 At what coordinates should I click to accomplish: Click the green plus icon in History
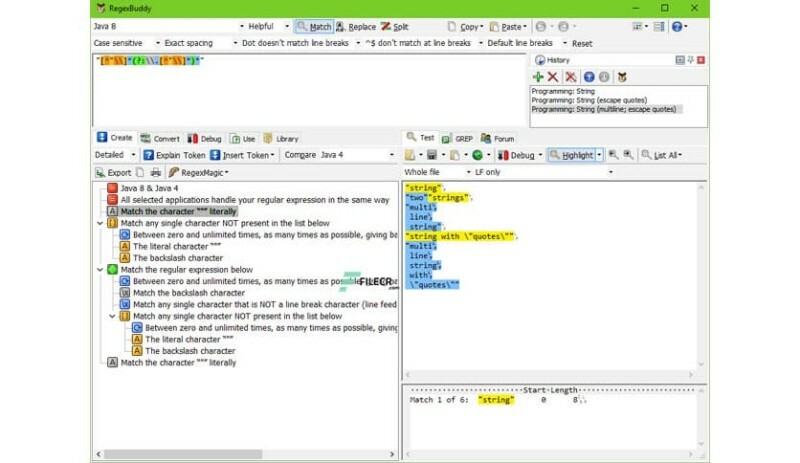540,76
